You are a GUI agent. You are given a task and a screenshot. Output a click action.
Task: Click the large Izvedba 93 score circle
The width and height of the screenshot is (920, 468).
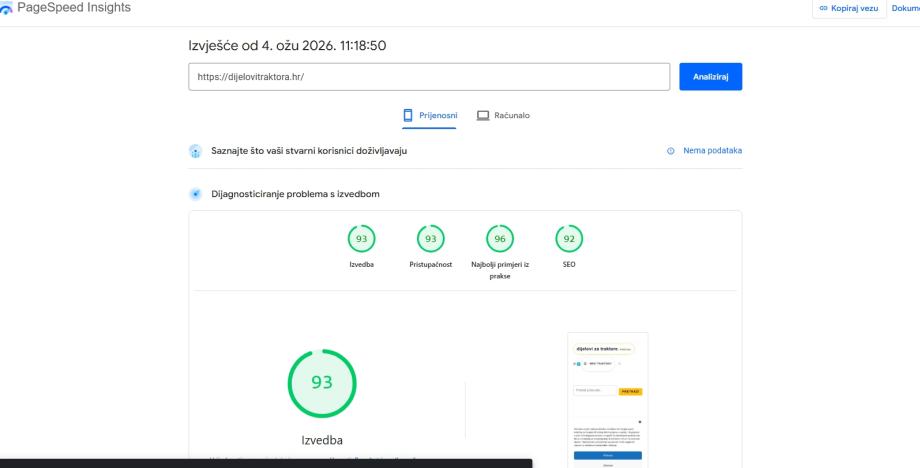(322, 383)
